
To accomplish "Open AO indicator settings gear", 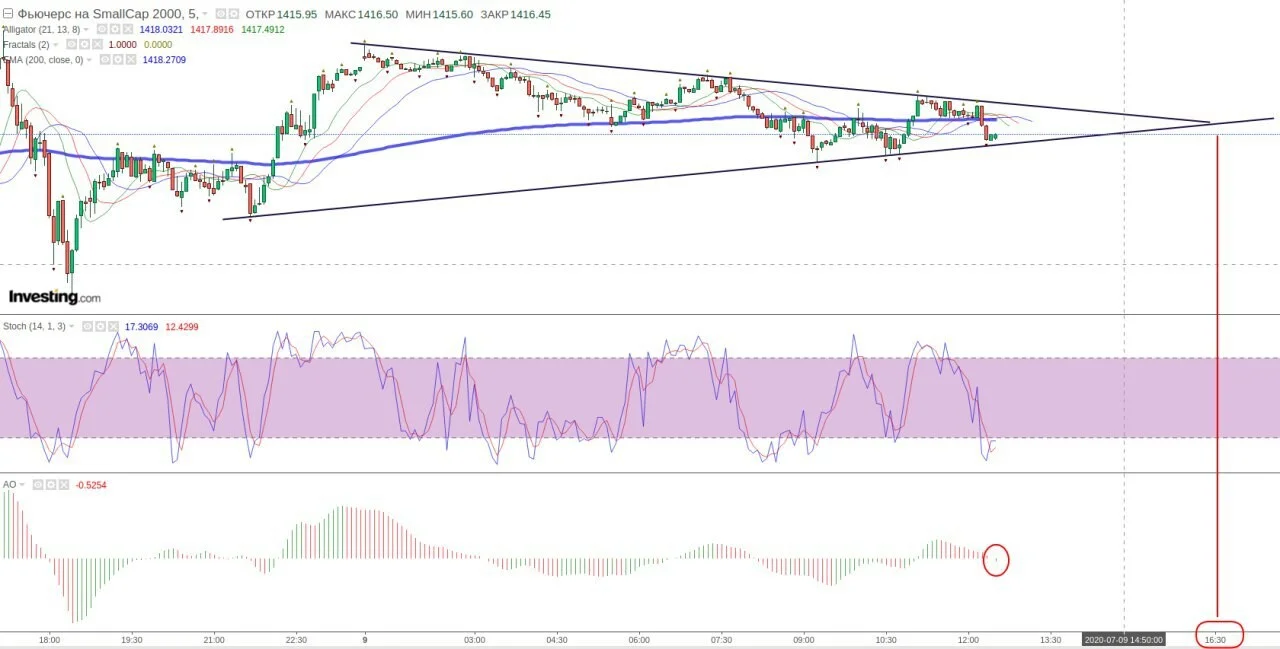I will tap(51, 485).
